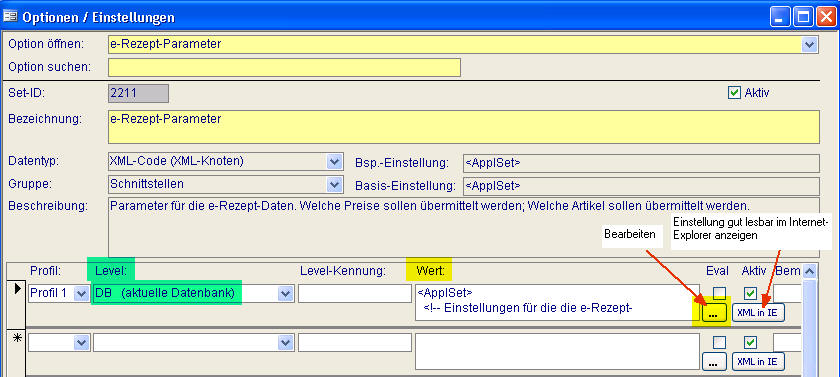Click the '...' edit button in Profil 1 row
Viewport: 840px width, 377px height.
[x=714, y=313]
